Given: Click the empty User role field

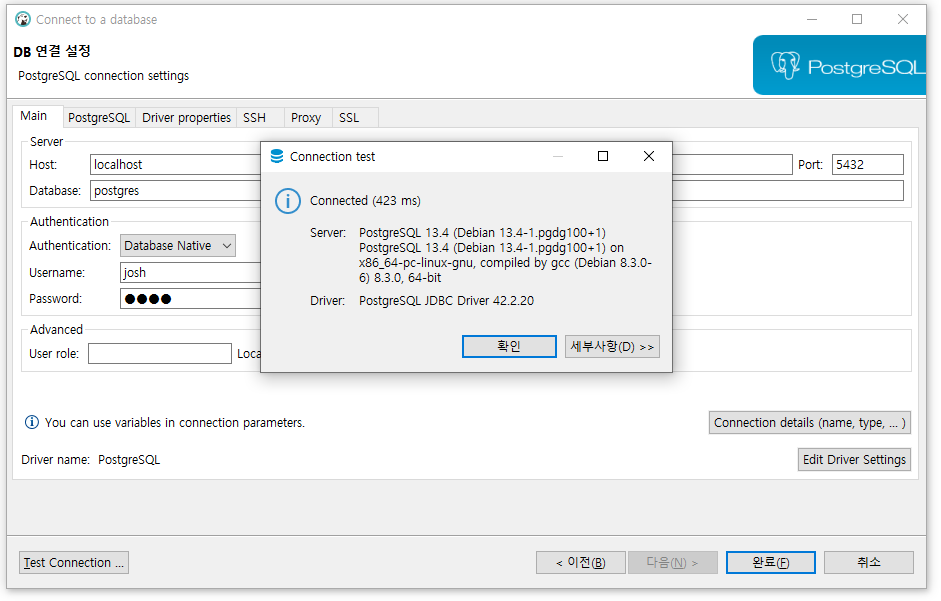Looking at the screenshot, I should pyautogui.click(x=160, y=354).
